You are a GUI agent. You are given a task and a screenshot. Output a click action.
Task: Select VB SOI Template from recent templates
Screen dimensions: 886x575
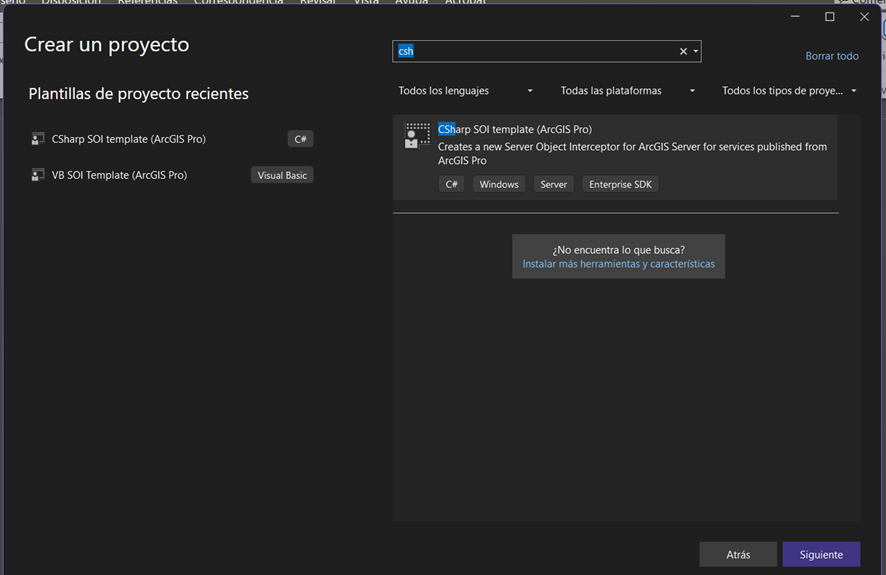[x=119, y=175]
